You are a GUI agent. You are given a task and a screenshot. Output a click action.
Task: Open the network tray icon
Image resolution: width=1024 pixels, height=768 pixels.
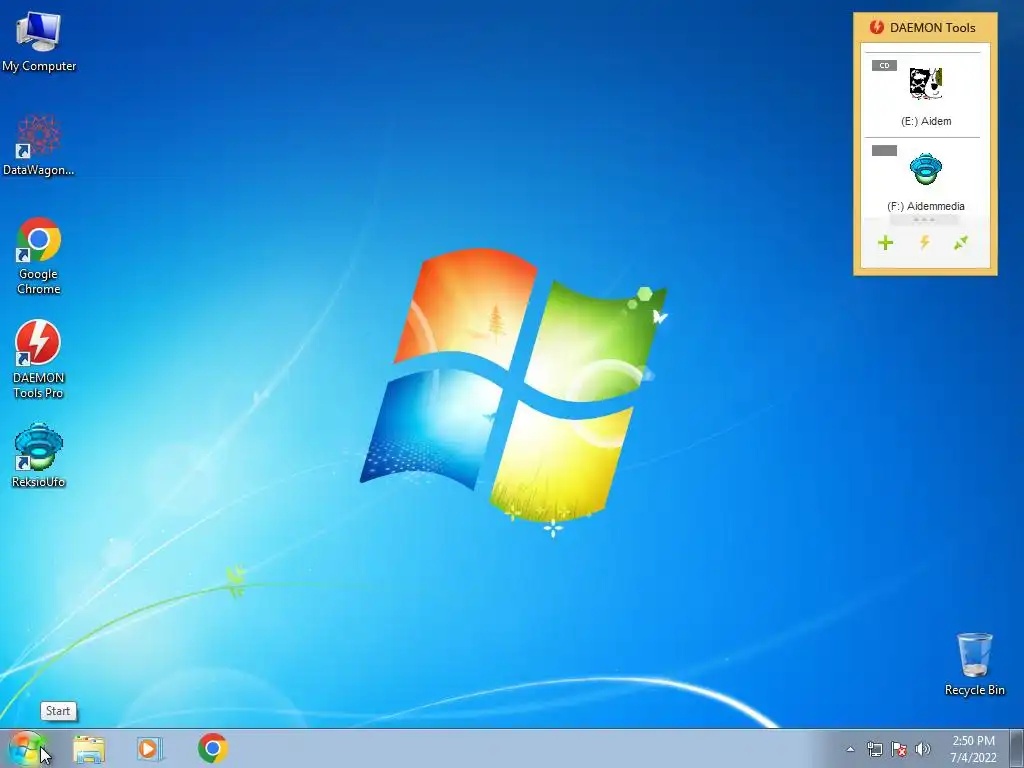pos(874,749)
